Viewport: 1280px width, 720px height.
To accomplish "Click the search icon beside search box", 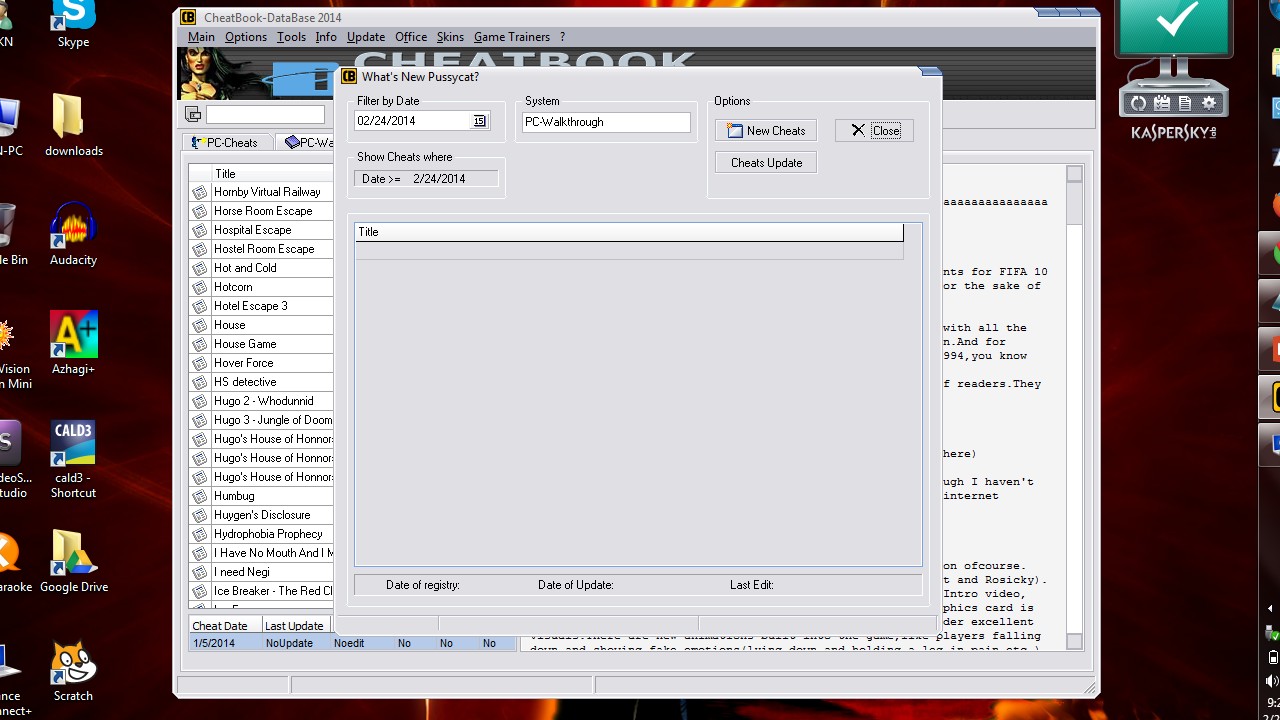I will tap(194, 115).
